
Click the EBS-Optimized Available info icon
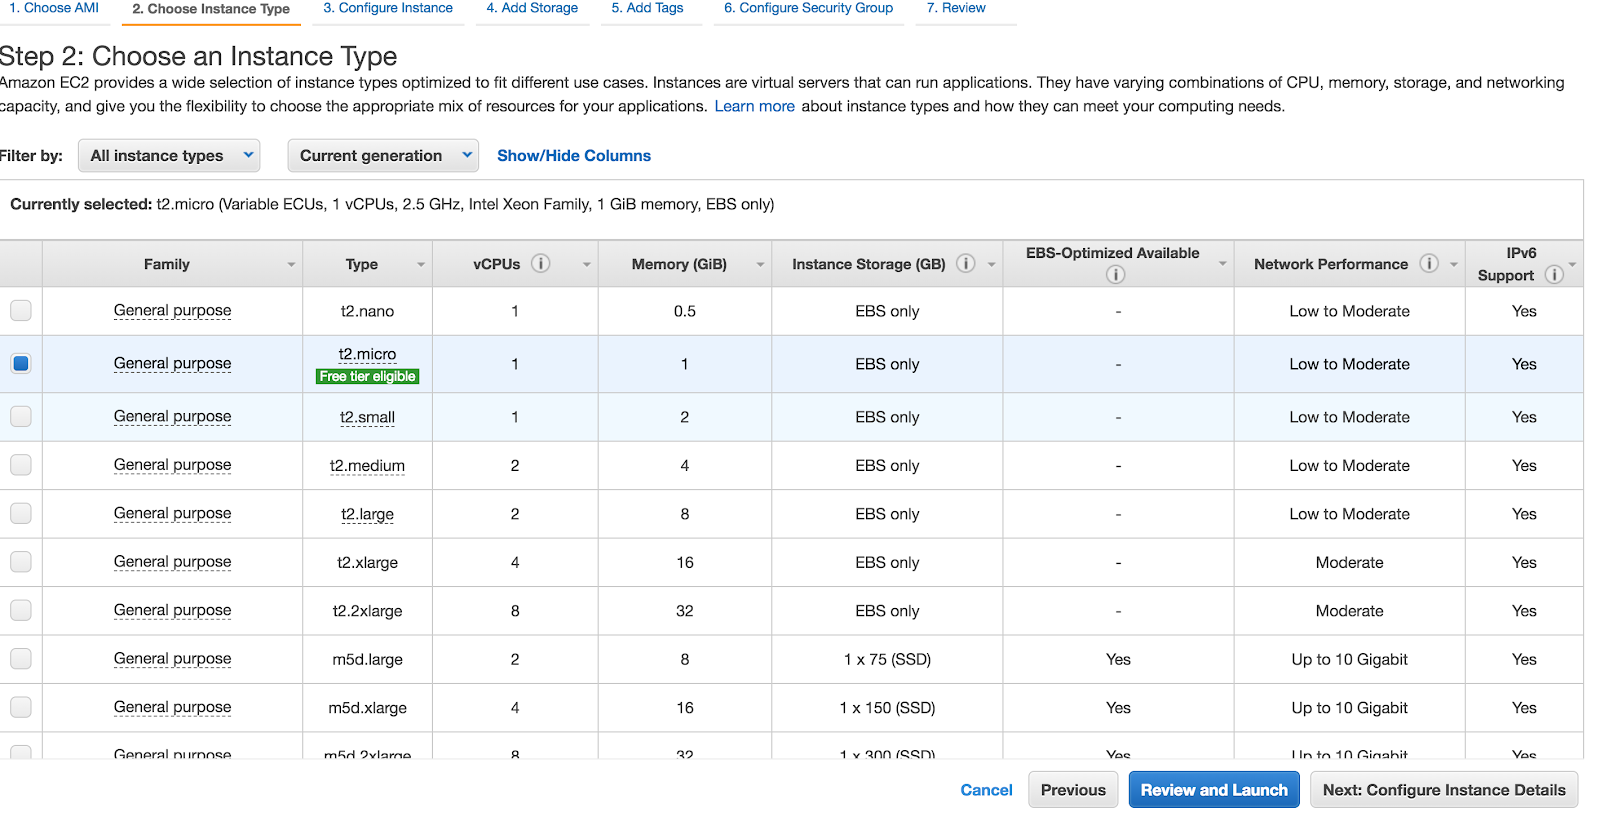(x=1115, y=275)
